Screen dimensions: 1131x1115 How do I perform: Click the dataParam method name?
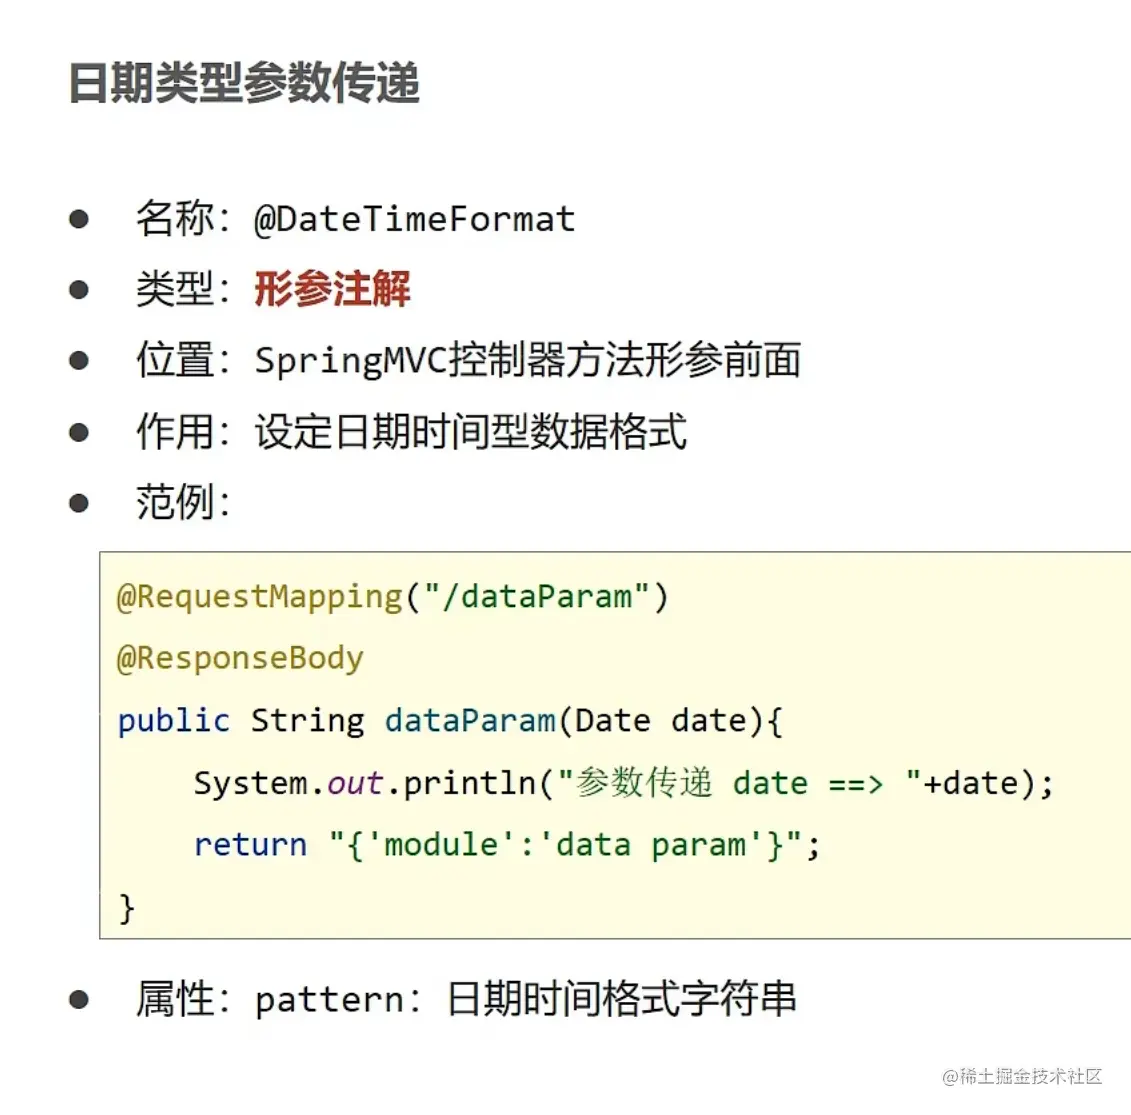pos(470,721)
